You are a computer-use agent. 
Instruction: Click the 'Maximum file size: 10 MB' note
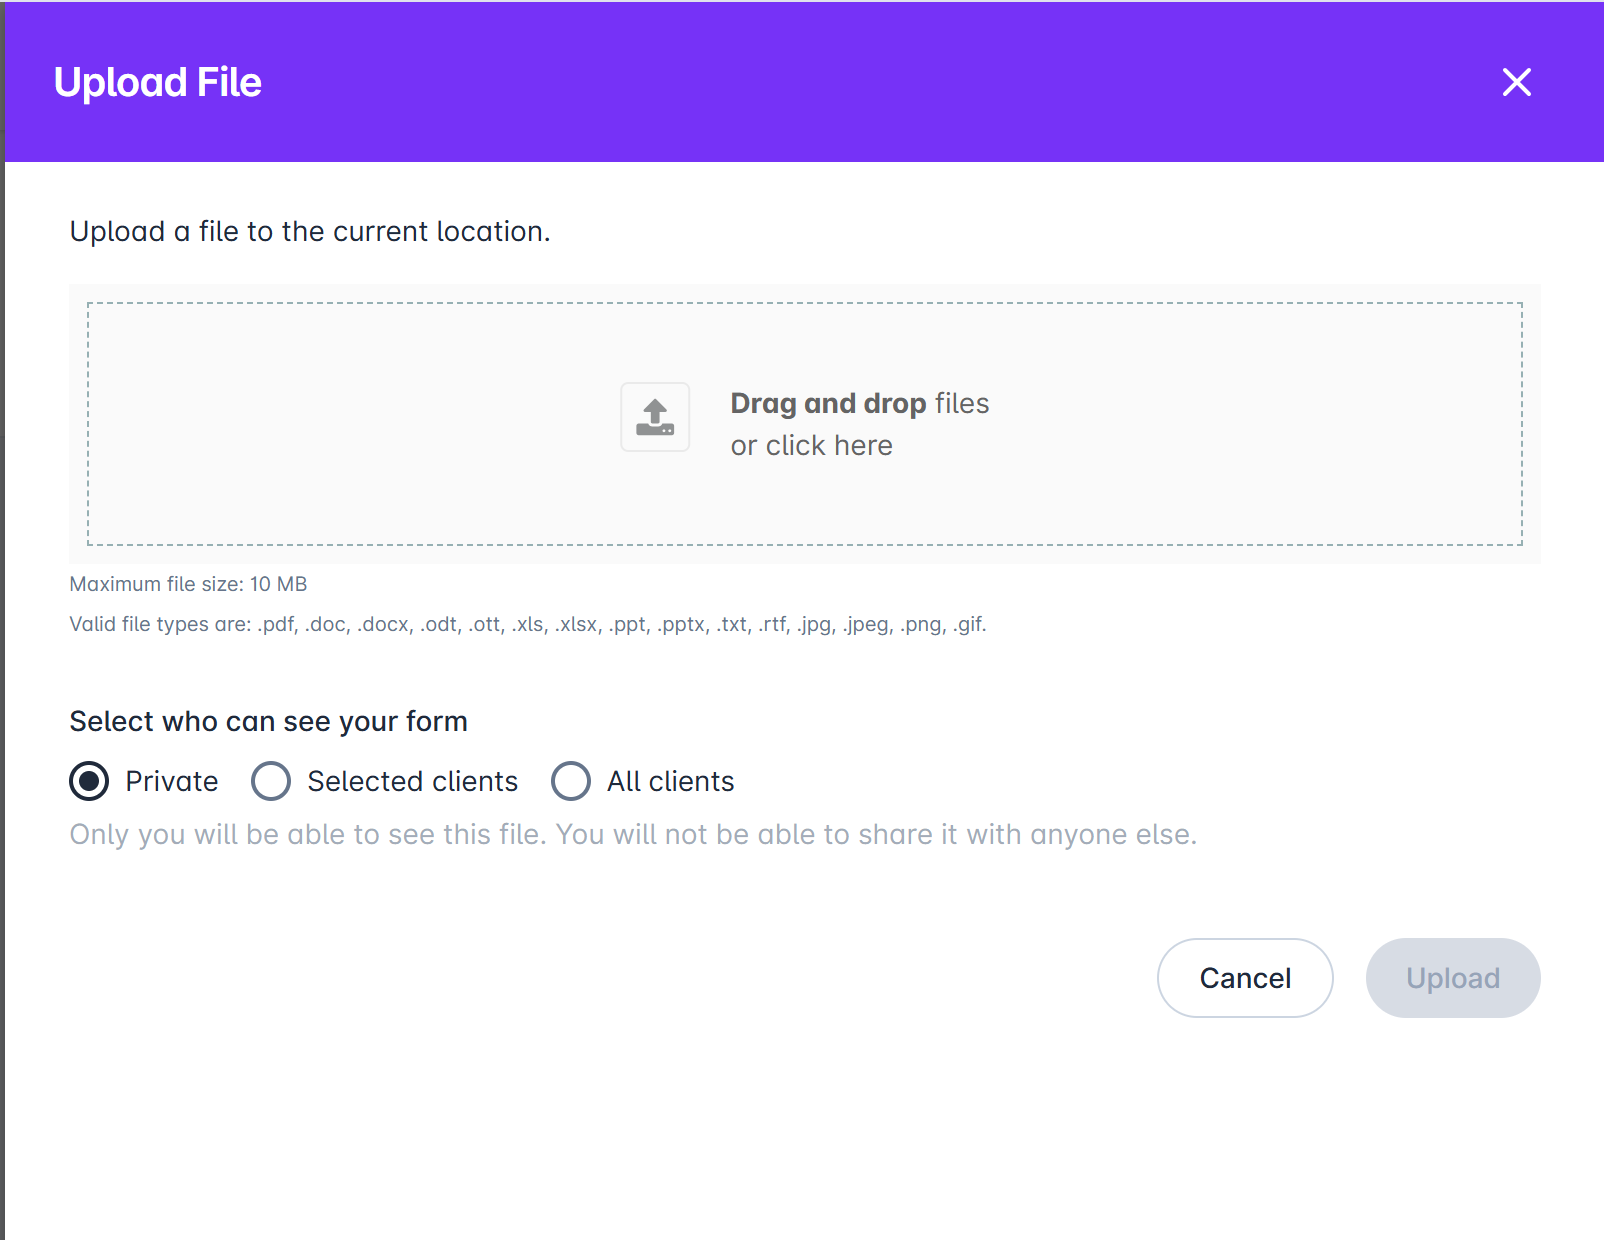[188, 584]
